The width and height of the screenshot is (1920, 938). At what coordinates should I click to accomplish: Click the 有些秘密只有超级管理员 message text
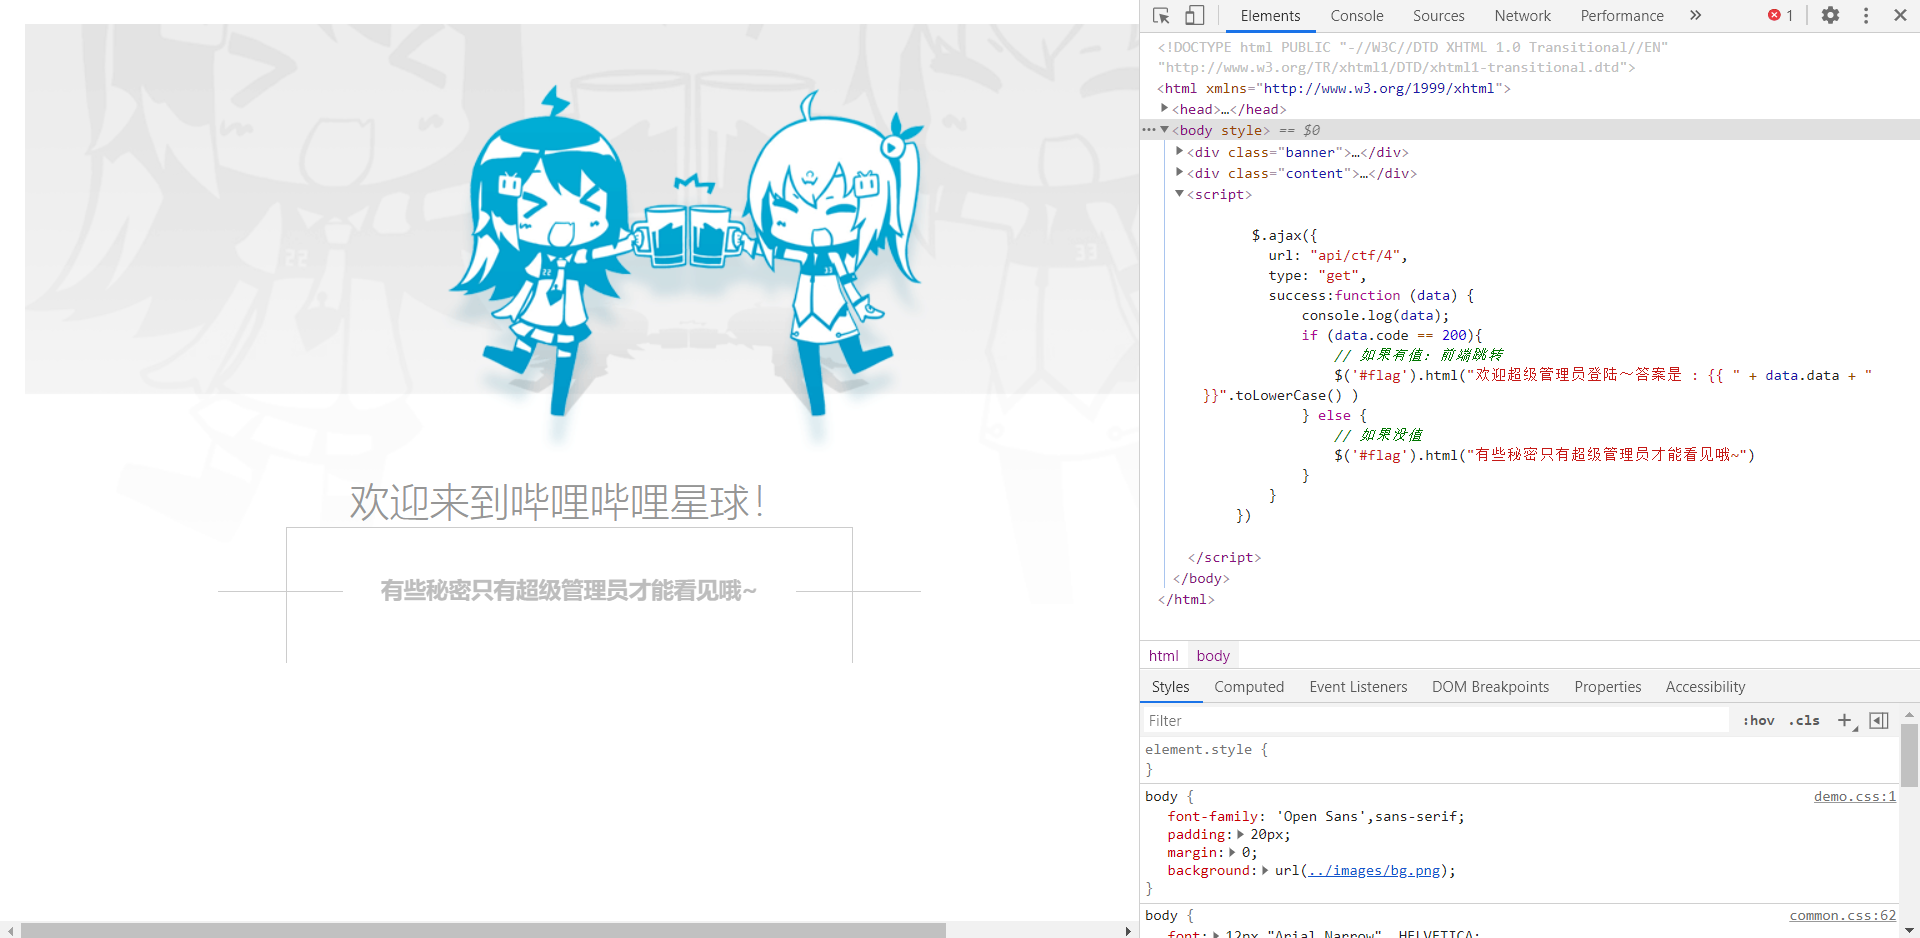tap(568, 591)
